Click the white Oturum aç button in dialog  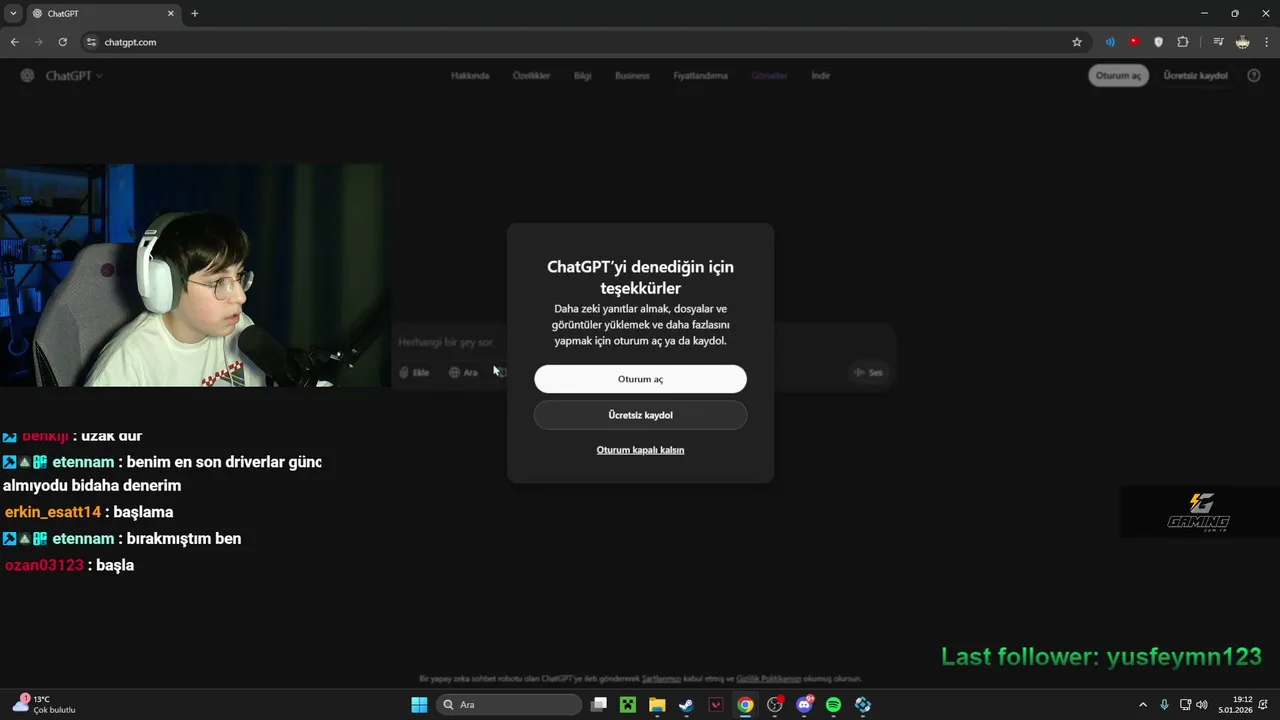click(x=640, y=379)
